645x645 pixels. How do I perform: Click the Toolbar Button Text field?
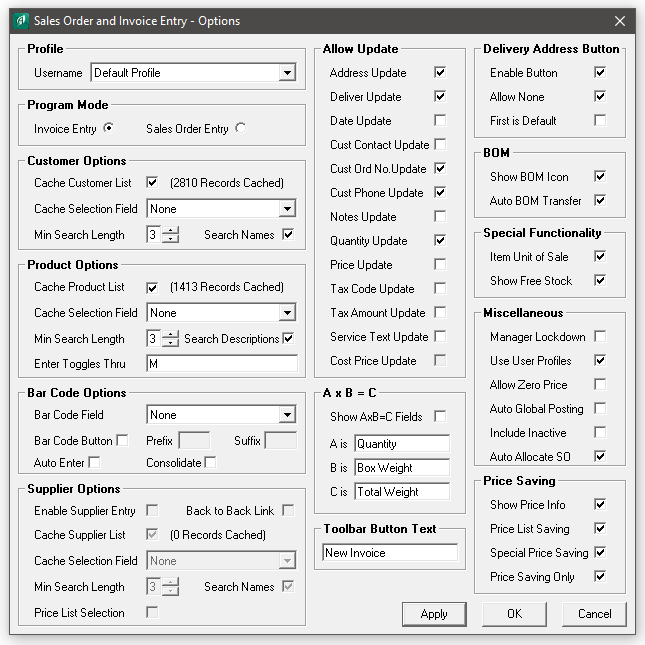click(x=390, y=553)
